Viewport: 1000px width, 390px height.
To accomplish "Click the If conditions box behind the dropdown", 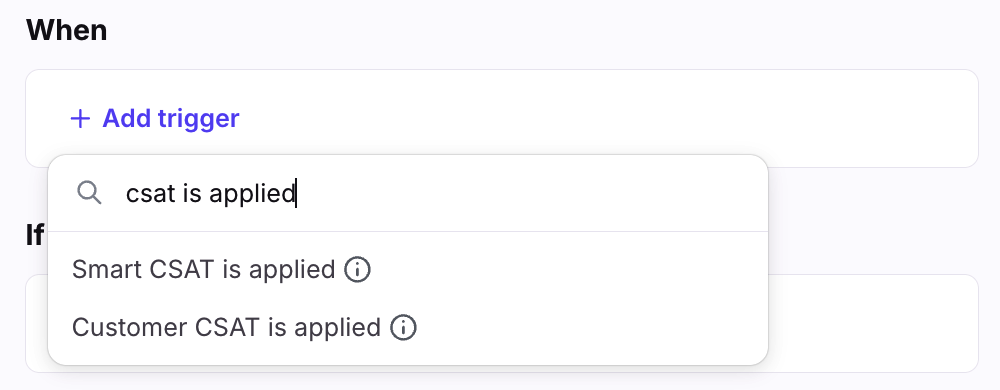I will point(872,323).
